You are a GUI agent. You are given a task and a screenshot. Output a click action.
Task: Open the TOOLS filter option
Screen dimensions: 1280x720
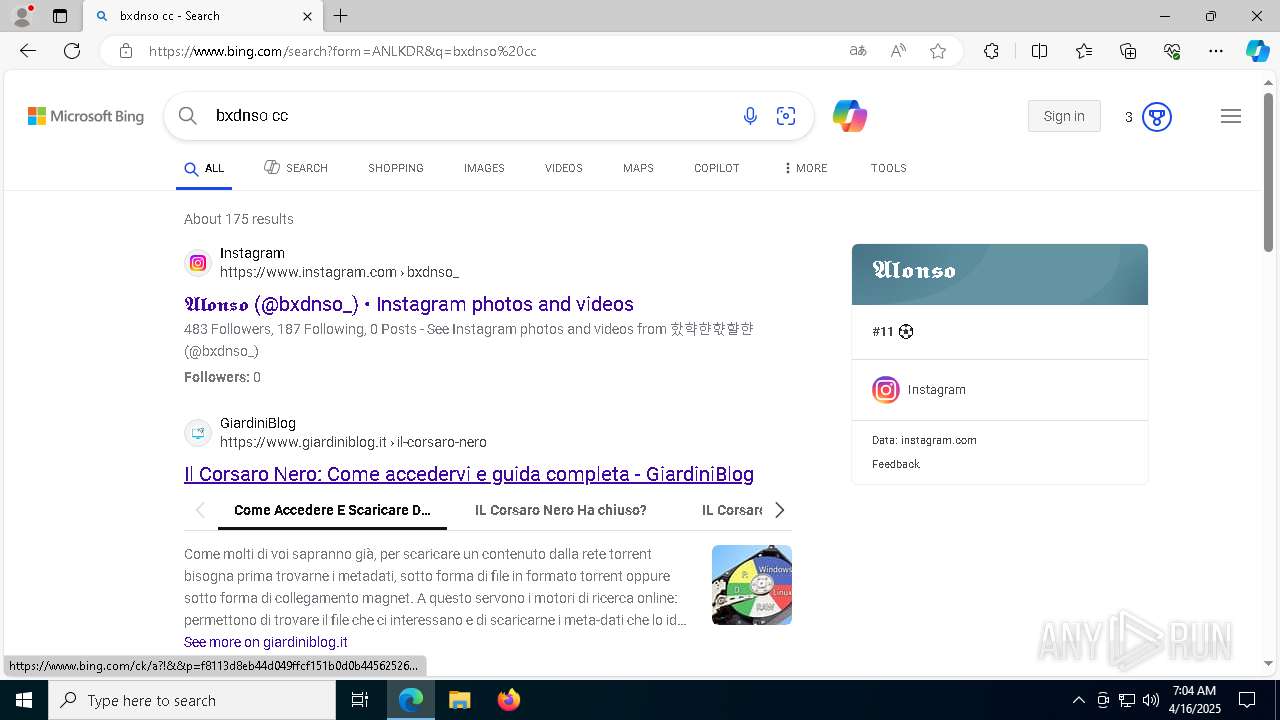(x=889, y=168)
